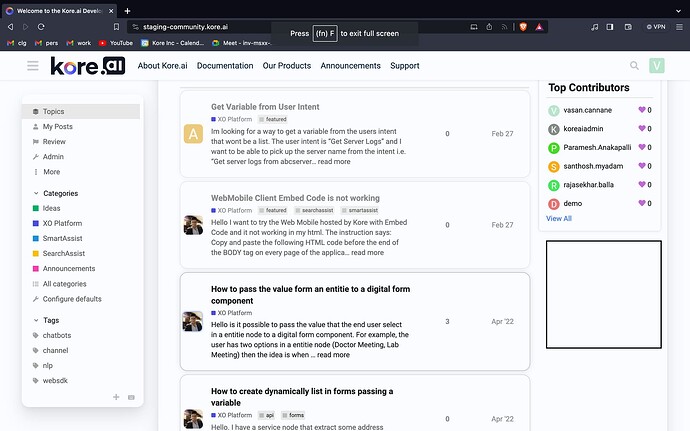This screenshot has height=431, width=690.
Task: Open the Support nav item
Action: pos(405,66)
